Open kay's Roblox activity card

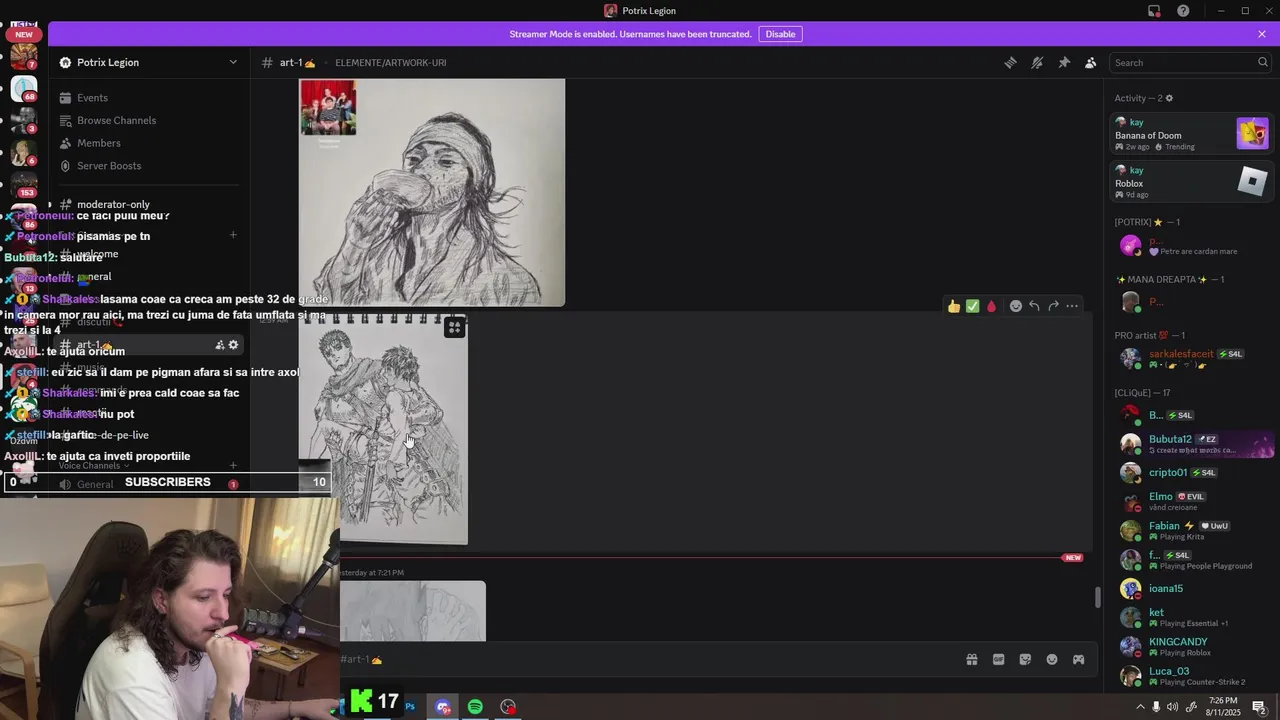[1191, 181]
